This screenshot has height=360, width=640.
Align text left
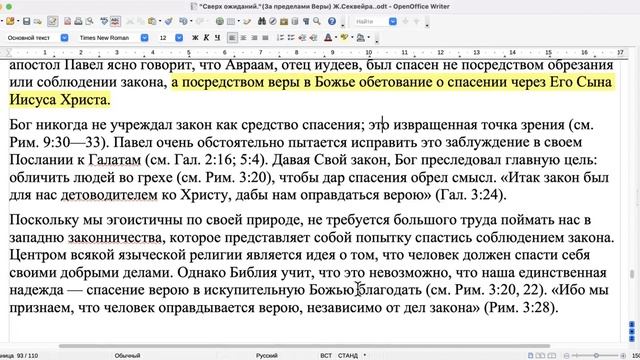coord(232,38)
